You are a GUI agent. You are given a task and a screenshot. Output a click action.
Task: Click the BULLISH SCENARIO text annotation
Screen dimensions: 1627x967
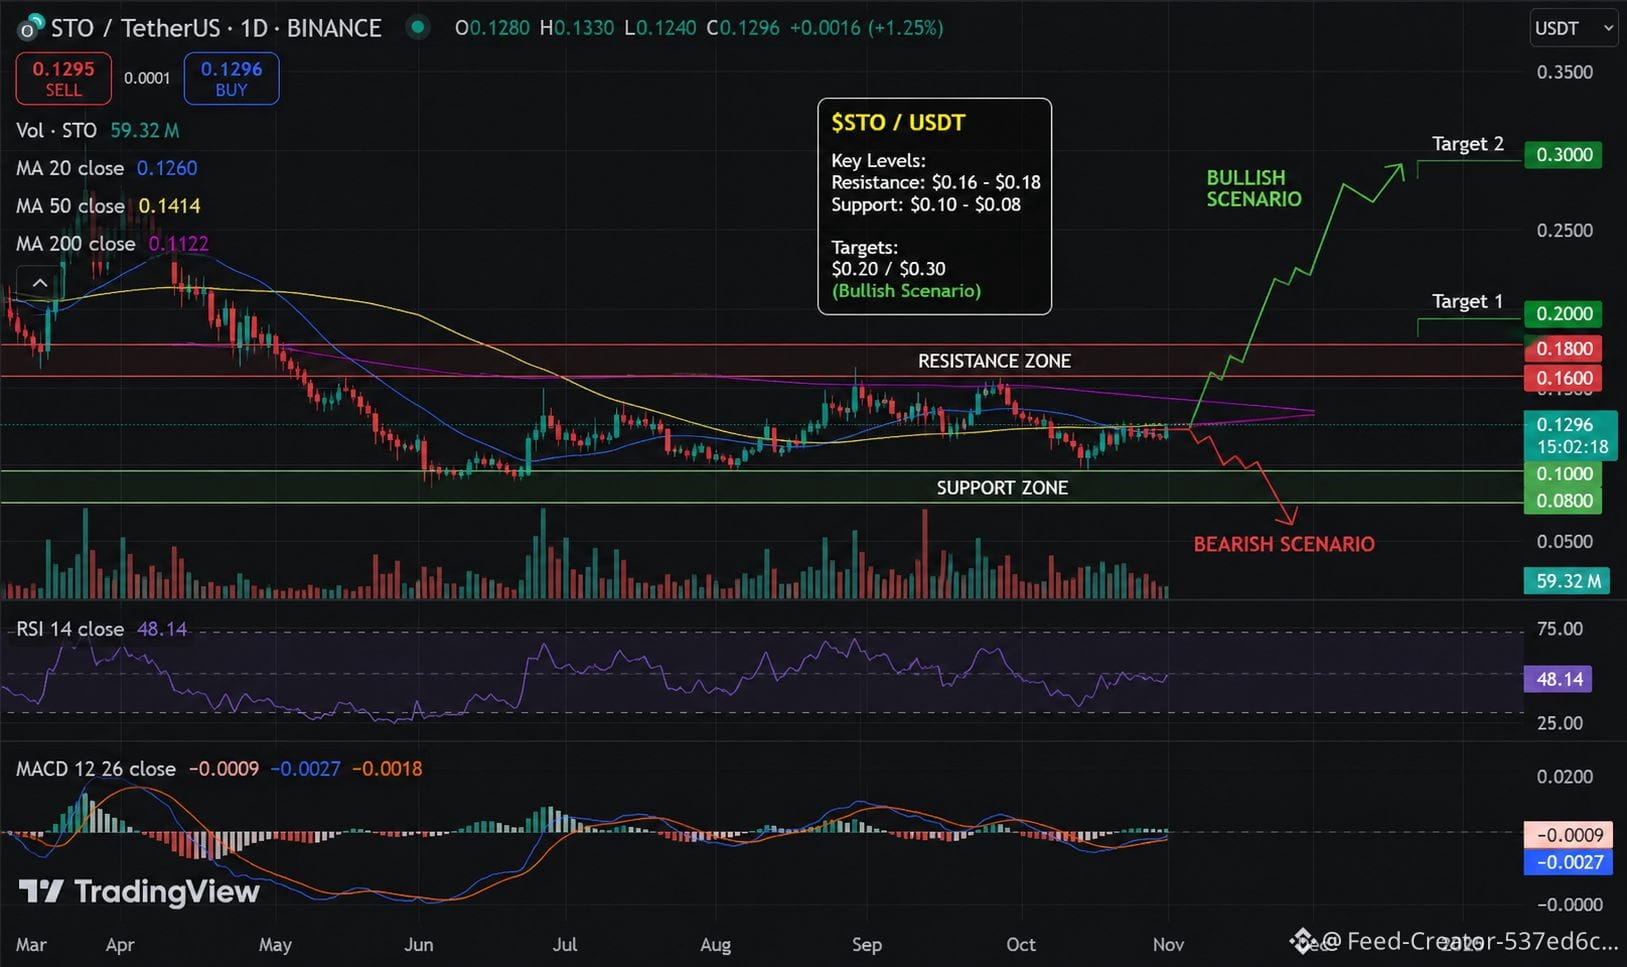point(1254,188)
